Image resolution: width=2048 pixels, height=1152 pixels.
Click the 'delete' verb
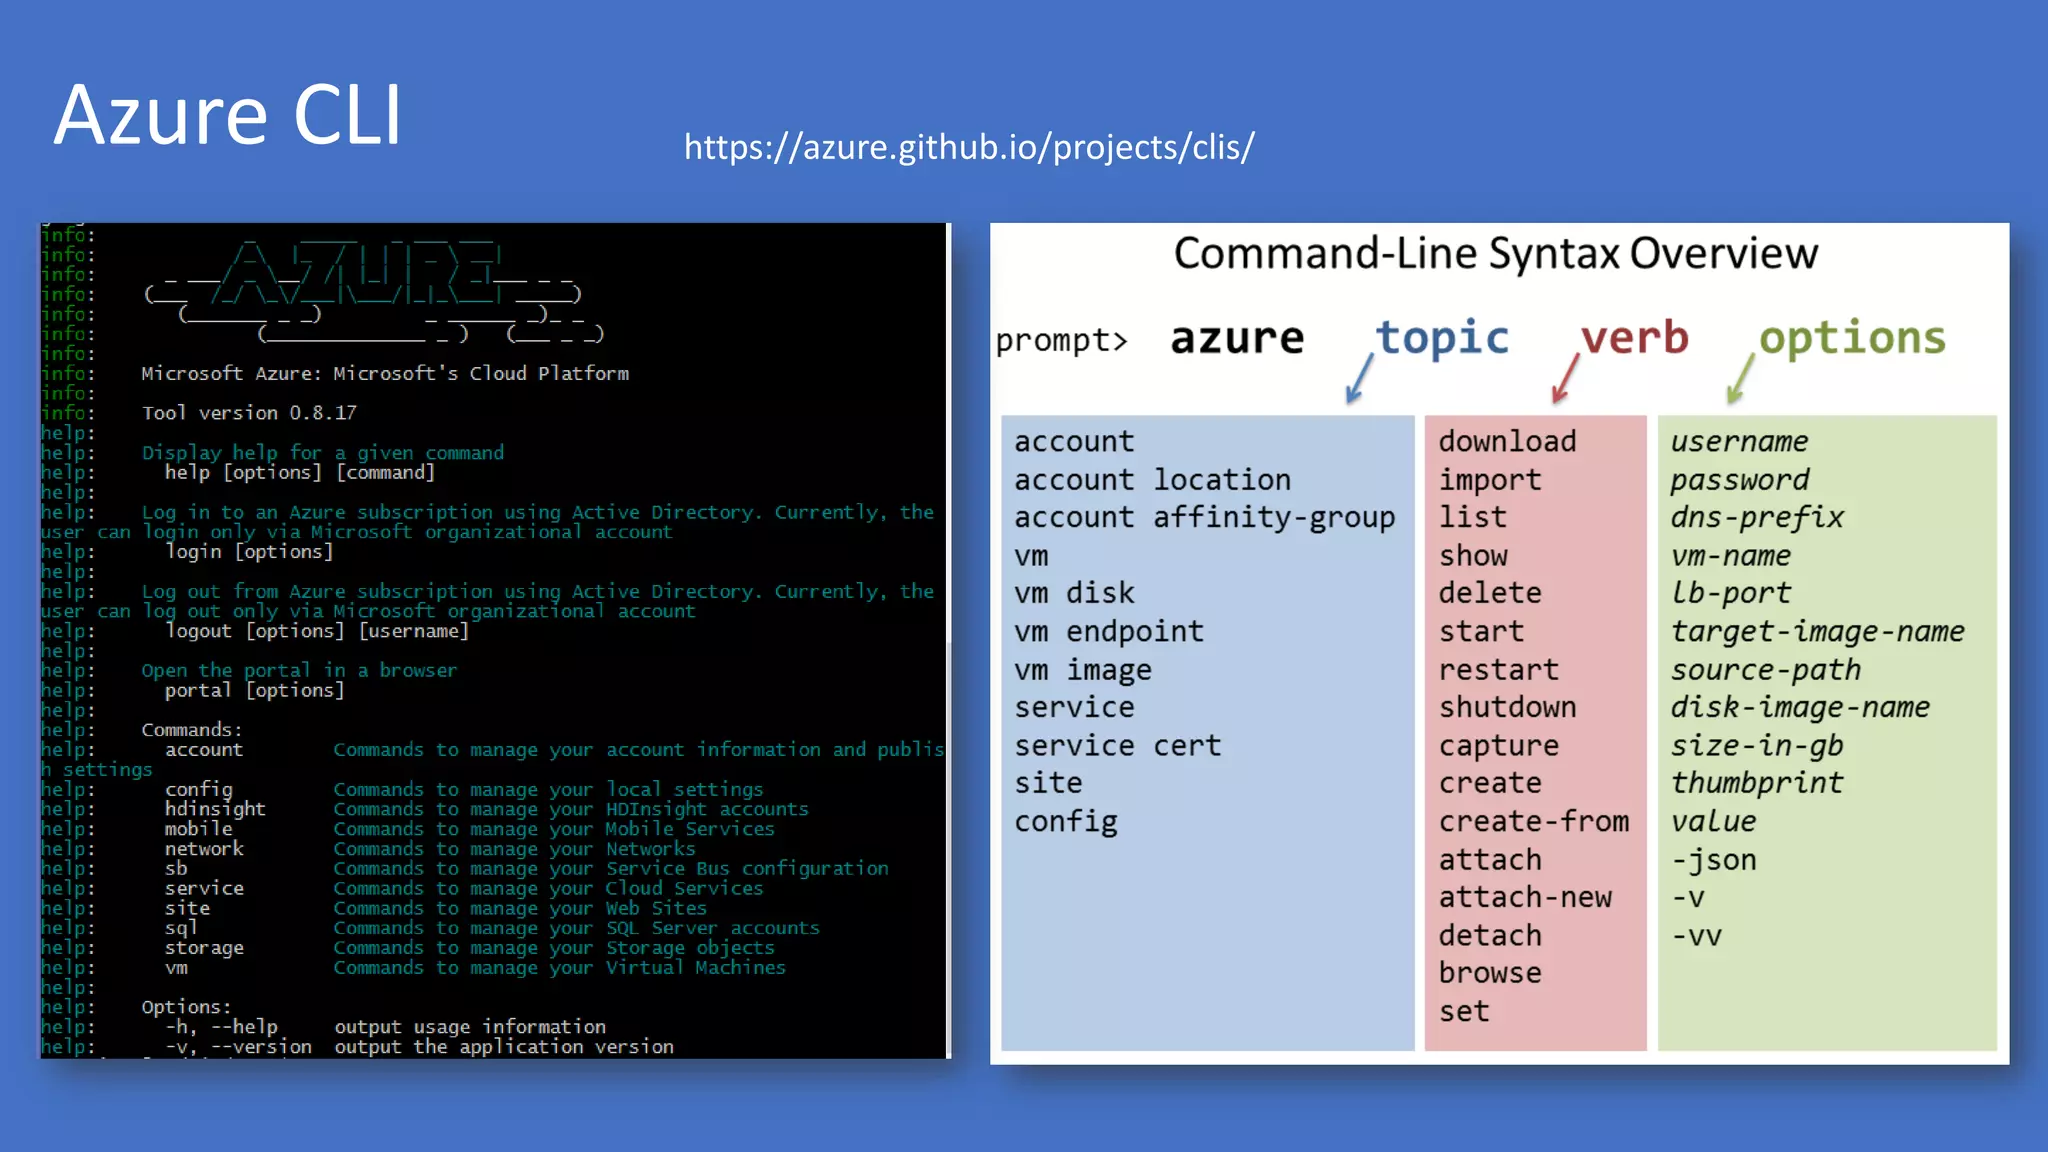coord(1490,594)
